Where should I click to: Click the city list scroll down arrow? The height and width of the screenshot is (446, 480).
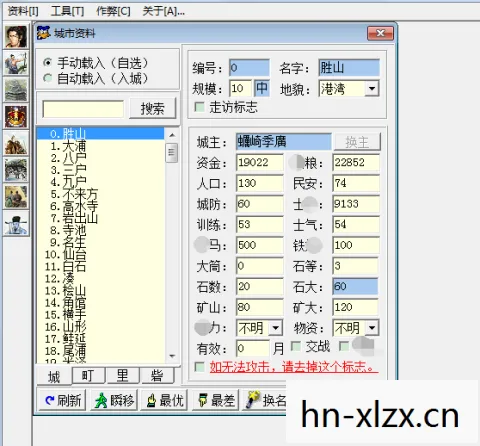point(172,356)
